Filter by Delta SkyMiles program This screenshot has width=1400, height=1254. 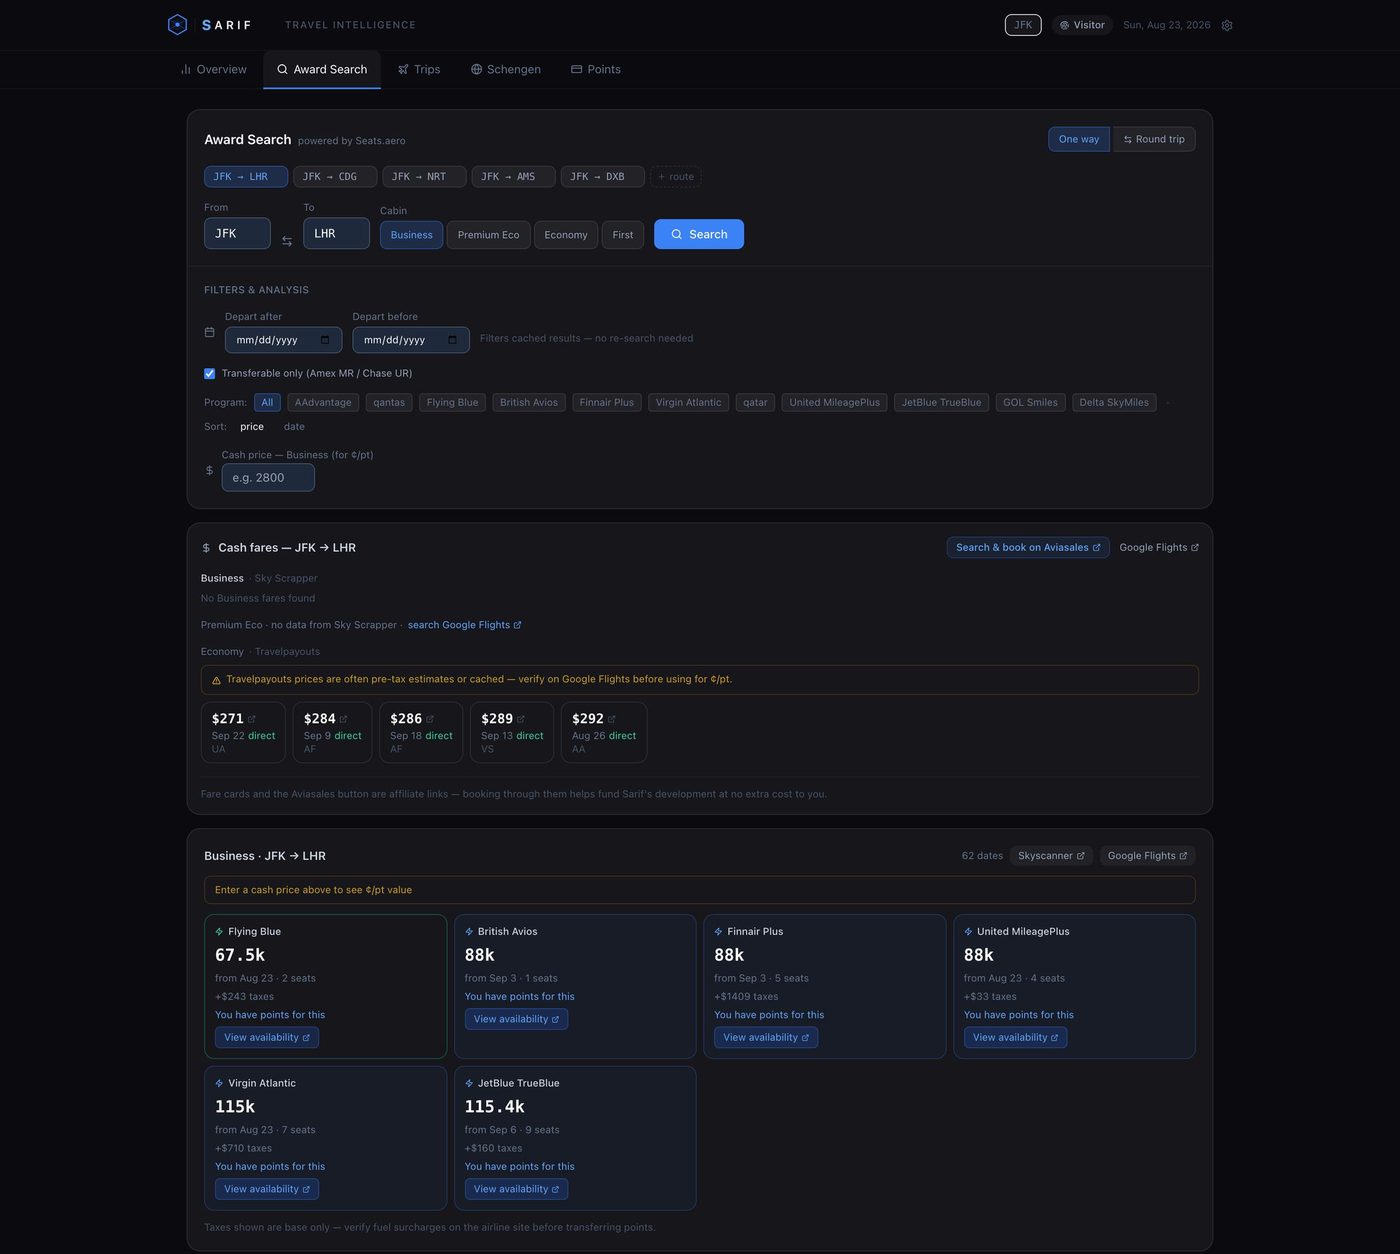coord(1114,402)
